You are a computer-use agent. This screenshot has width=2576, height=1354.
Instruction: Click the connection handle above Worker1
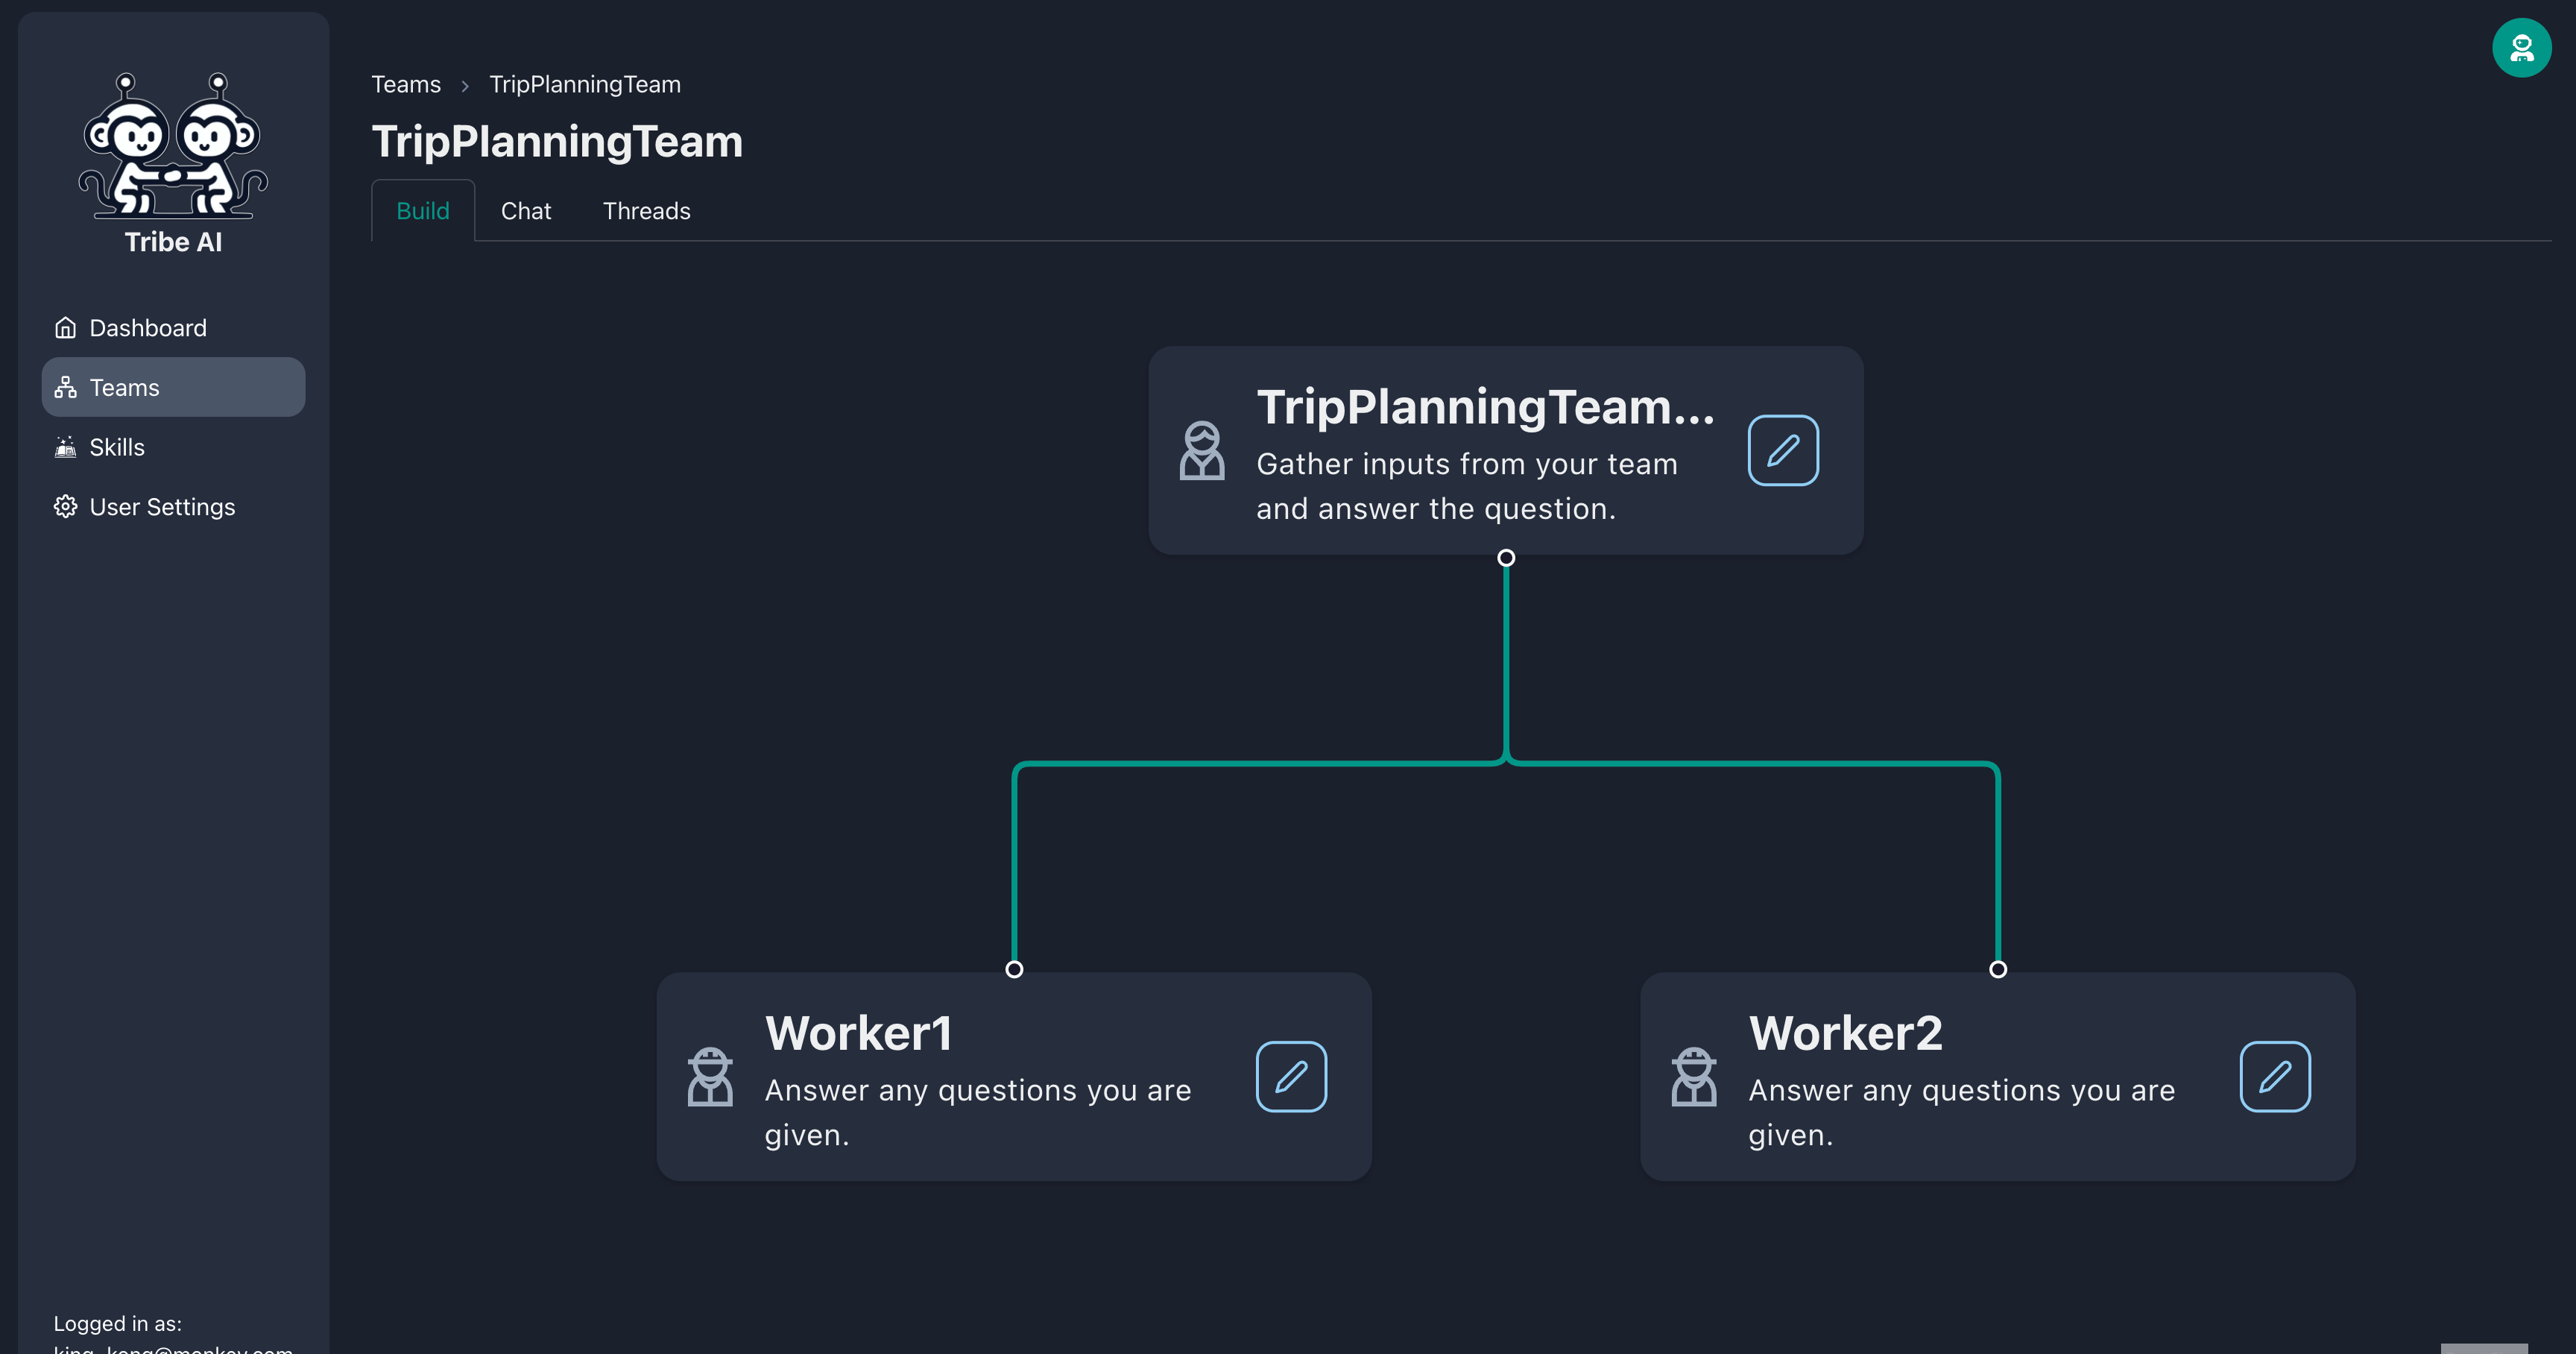pyautogui.click(x=1014, y=969)
